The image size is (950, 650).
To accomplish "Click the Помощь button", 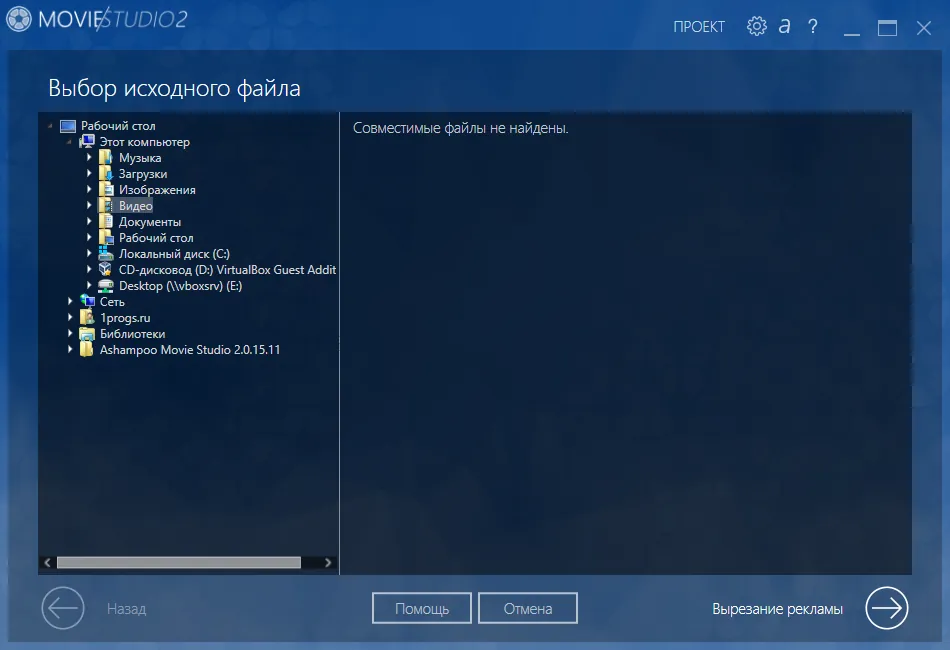I will click(x=422, y=608).
